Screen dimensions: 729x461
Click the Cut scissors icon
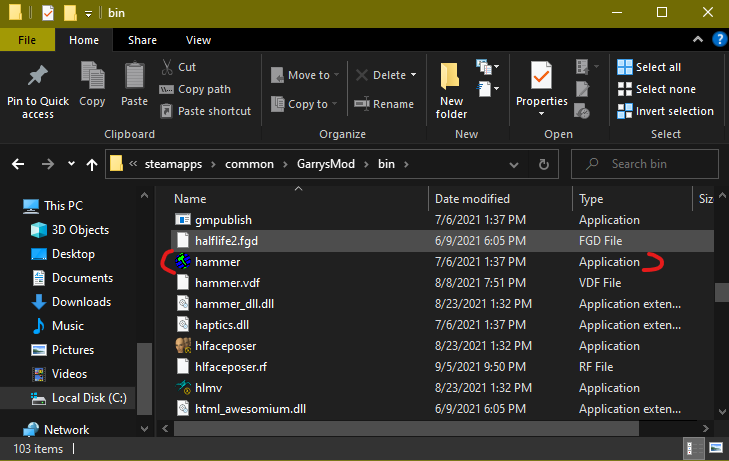coord(167,67)
